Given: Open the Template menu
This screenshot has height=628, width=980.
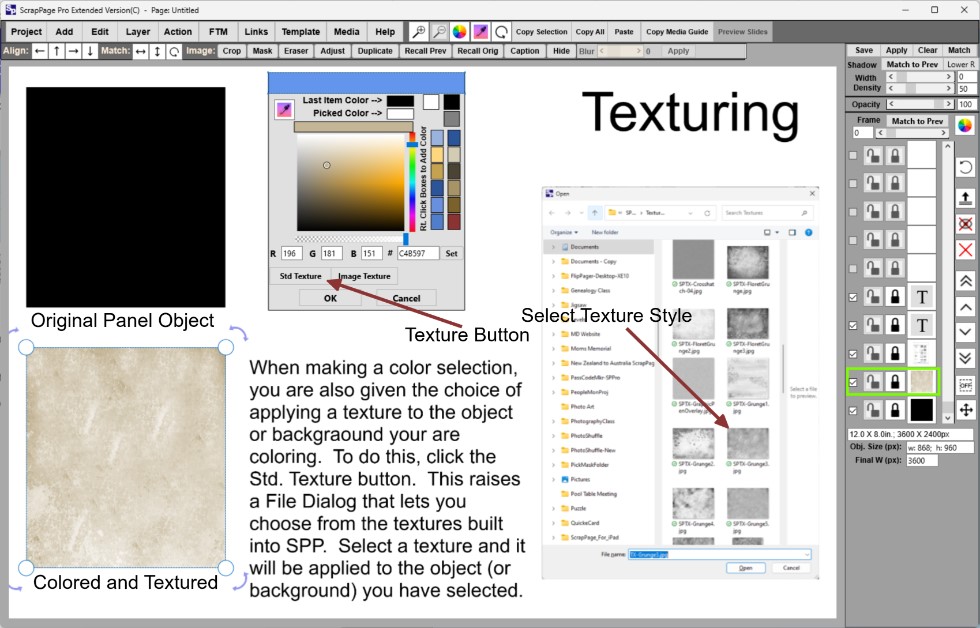Looking at the screenshot, I should tap(300, 32).
